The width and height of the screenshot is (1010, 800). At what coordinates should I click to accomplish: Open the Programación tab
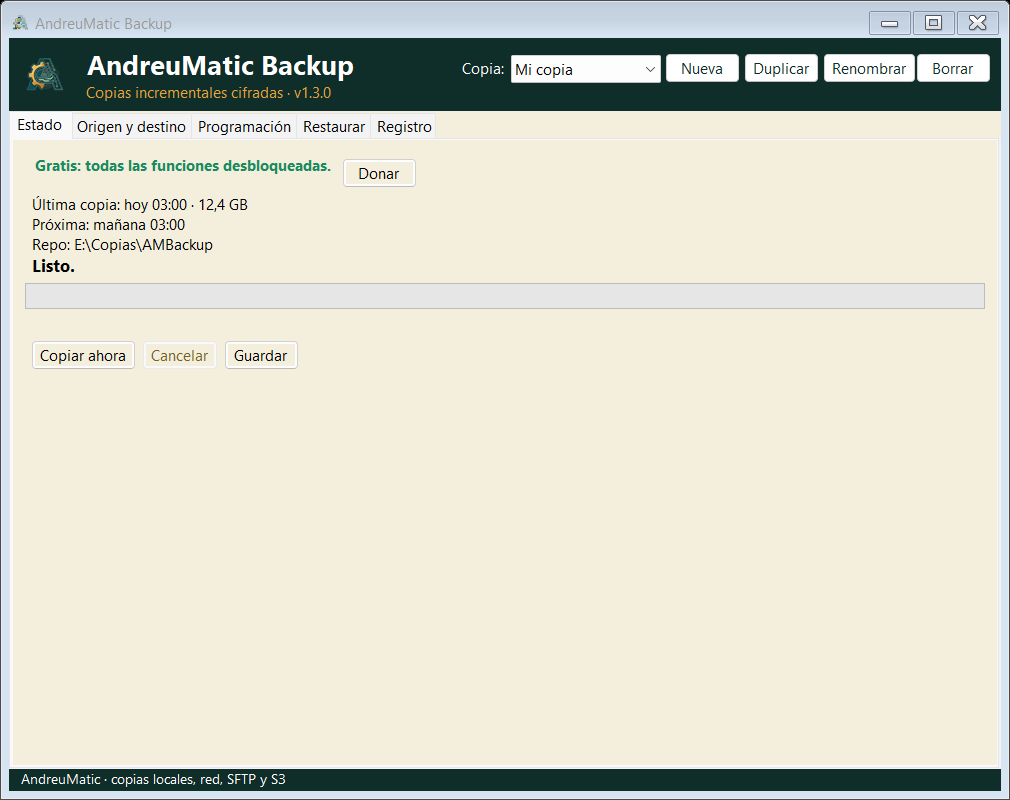[x=244, y=127]
